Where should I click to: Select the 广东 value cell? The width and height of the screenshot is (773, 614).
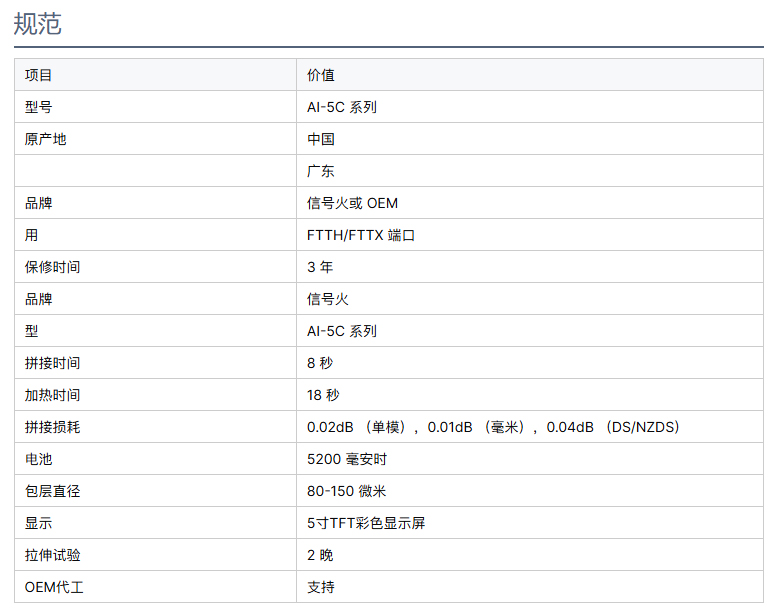[321, 171]
